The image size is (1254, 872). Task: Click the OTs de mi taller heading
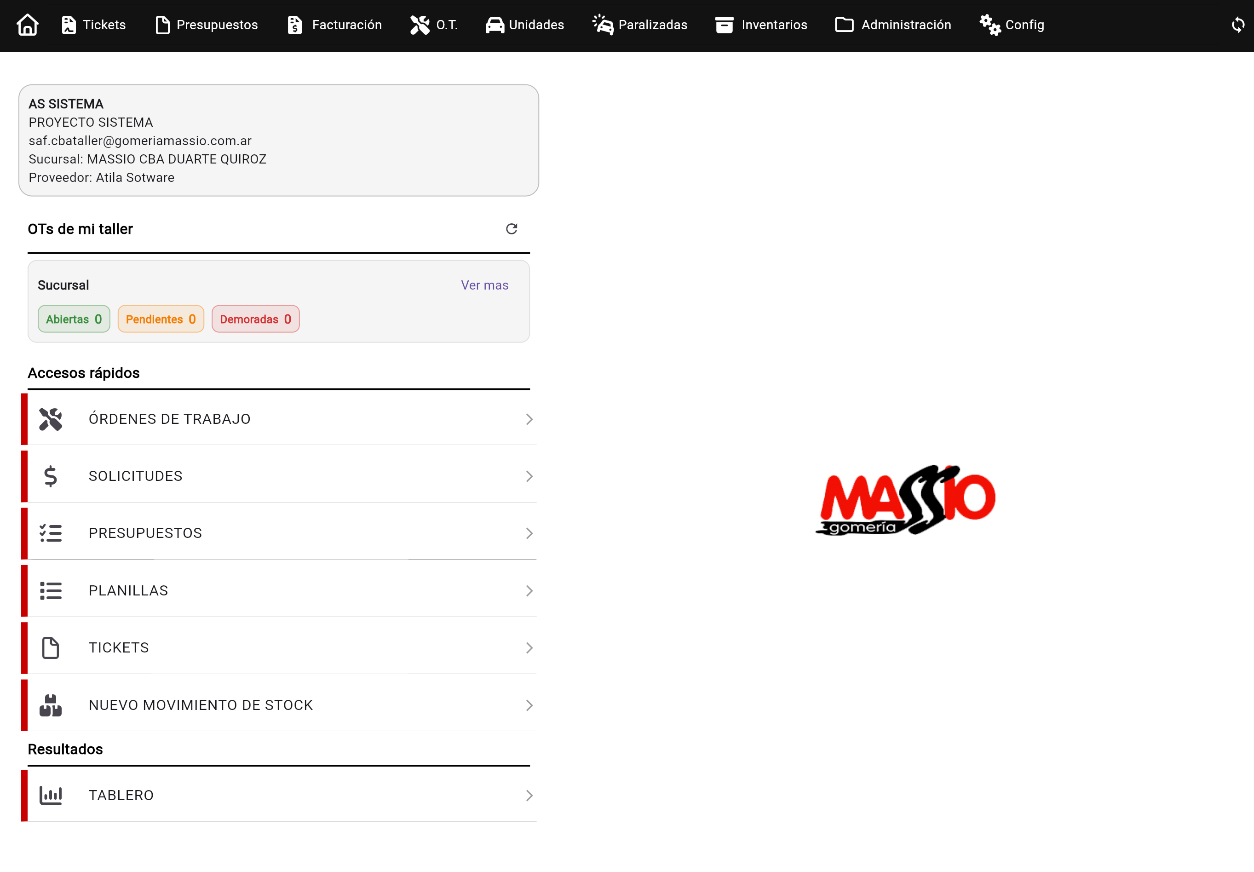tap(80, 229)
